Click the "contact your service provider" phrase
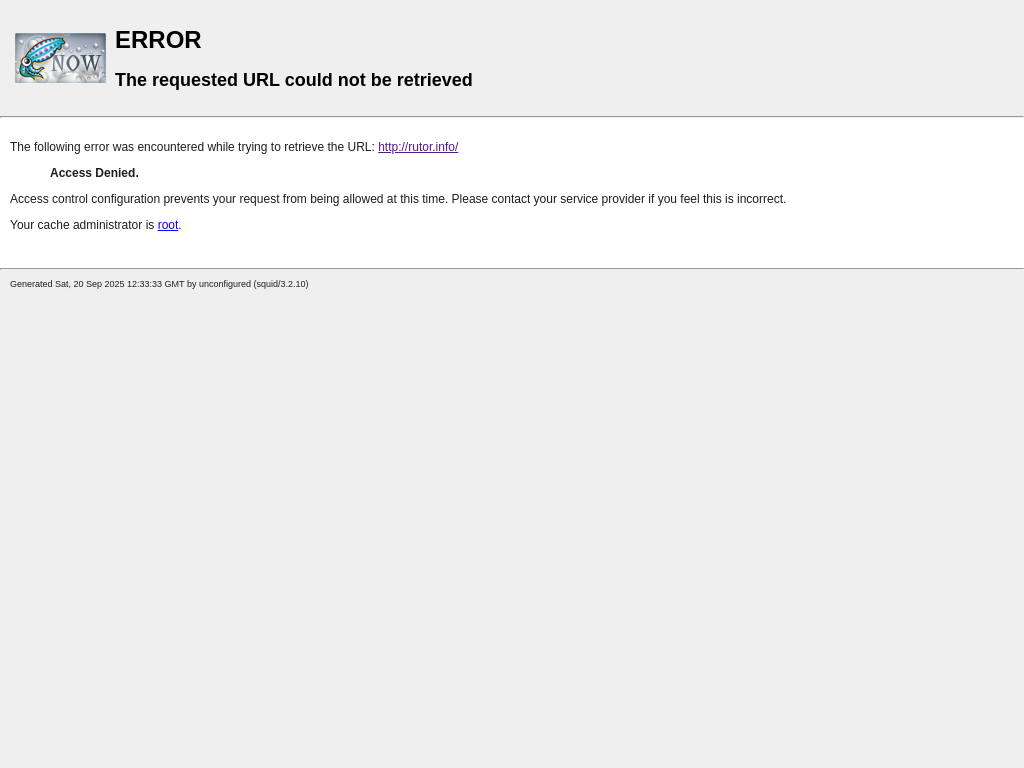Image resolution: width=1024 pixels, height=768 pixels. tap(568, 199)
